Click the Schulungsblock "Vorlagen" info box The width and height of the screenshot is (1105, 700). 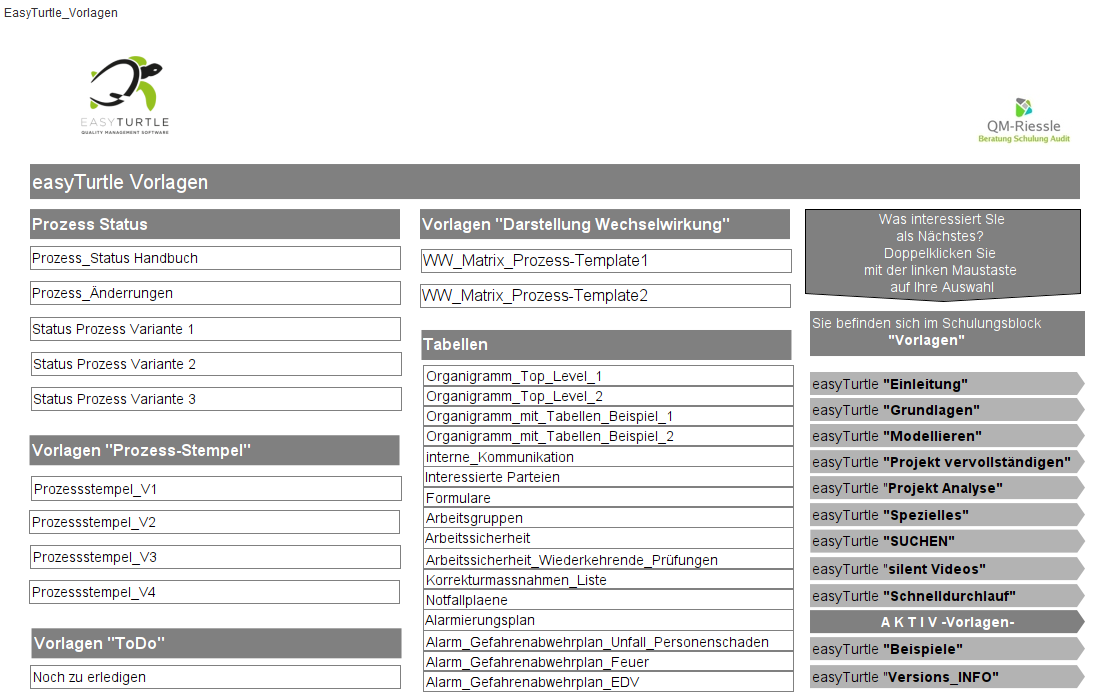(947, 333)
